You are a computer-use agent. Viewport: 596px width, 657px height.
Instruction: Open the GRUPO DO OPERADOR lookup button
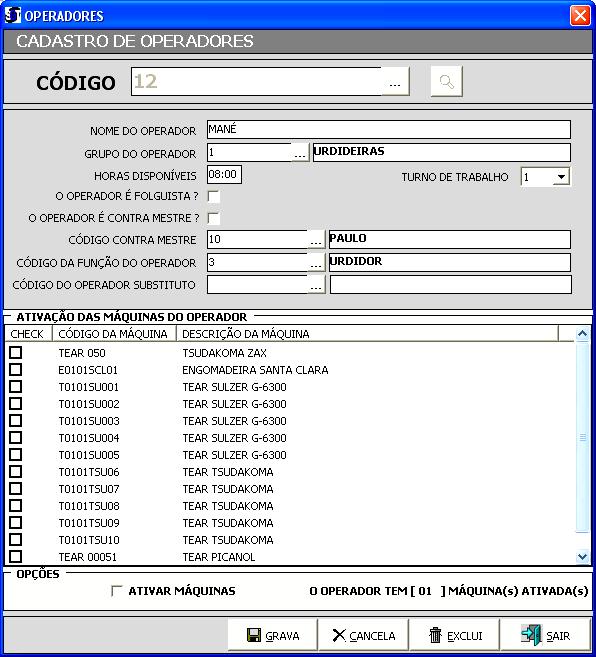[x=300, y=153]
